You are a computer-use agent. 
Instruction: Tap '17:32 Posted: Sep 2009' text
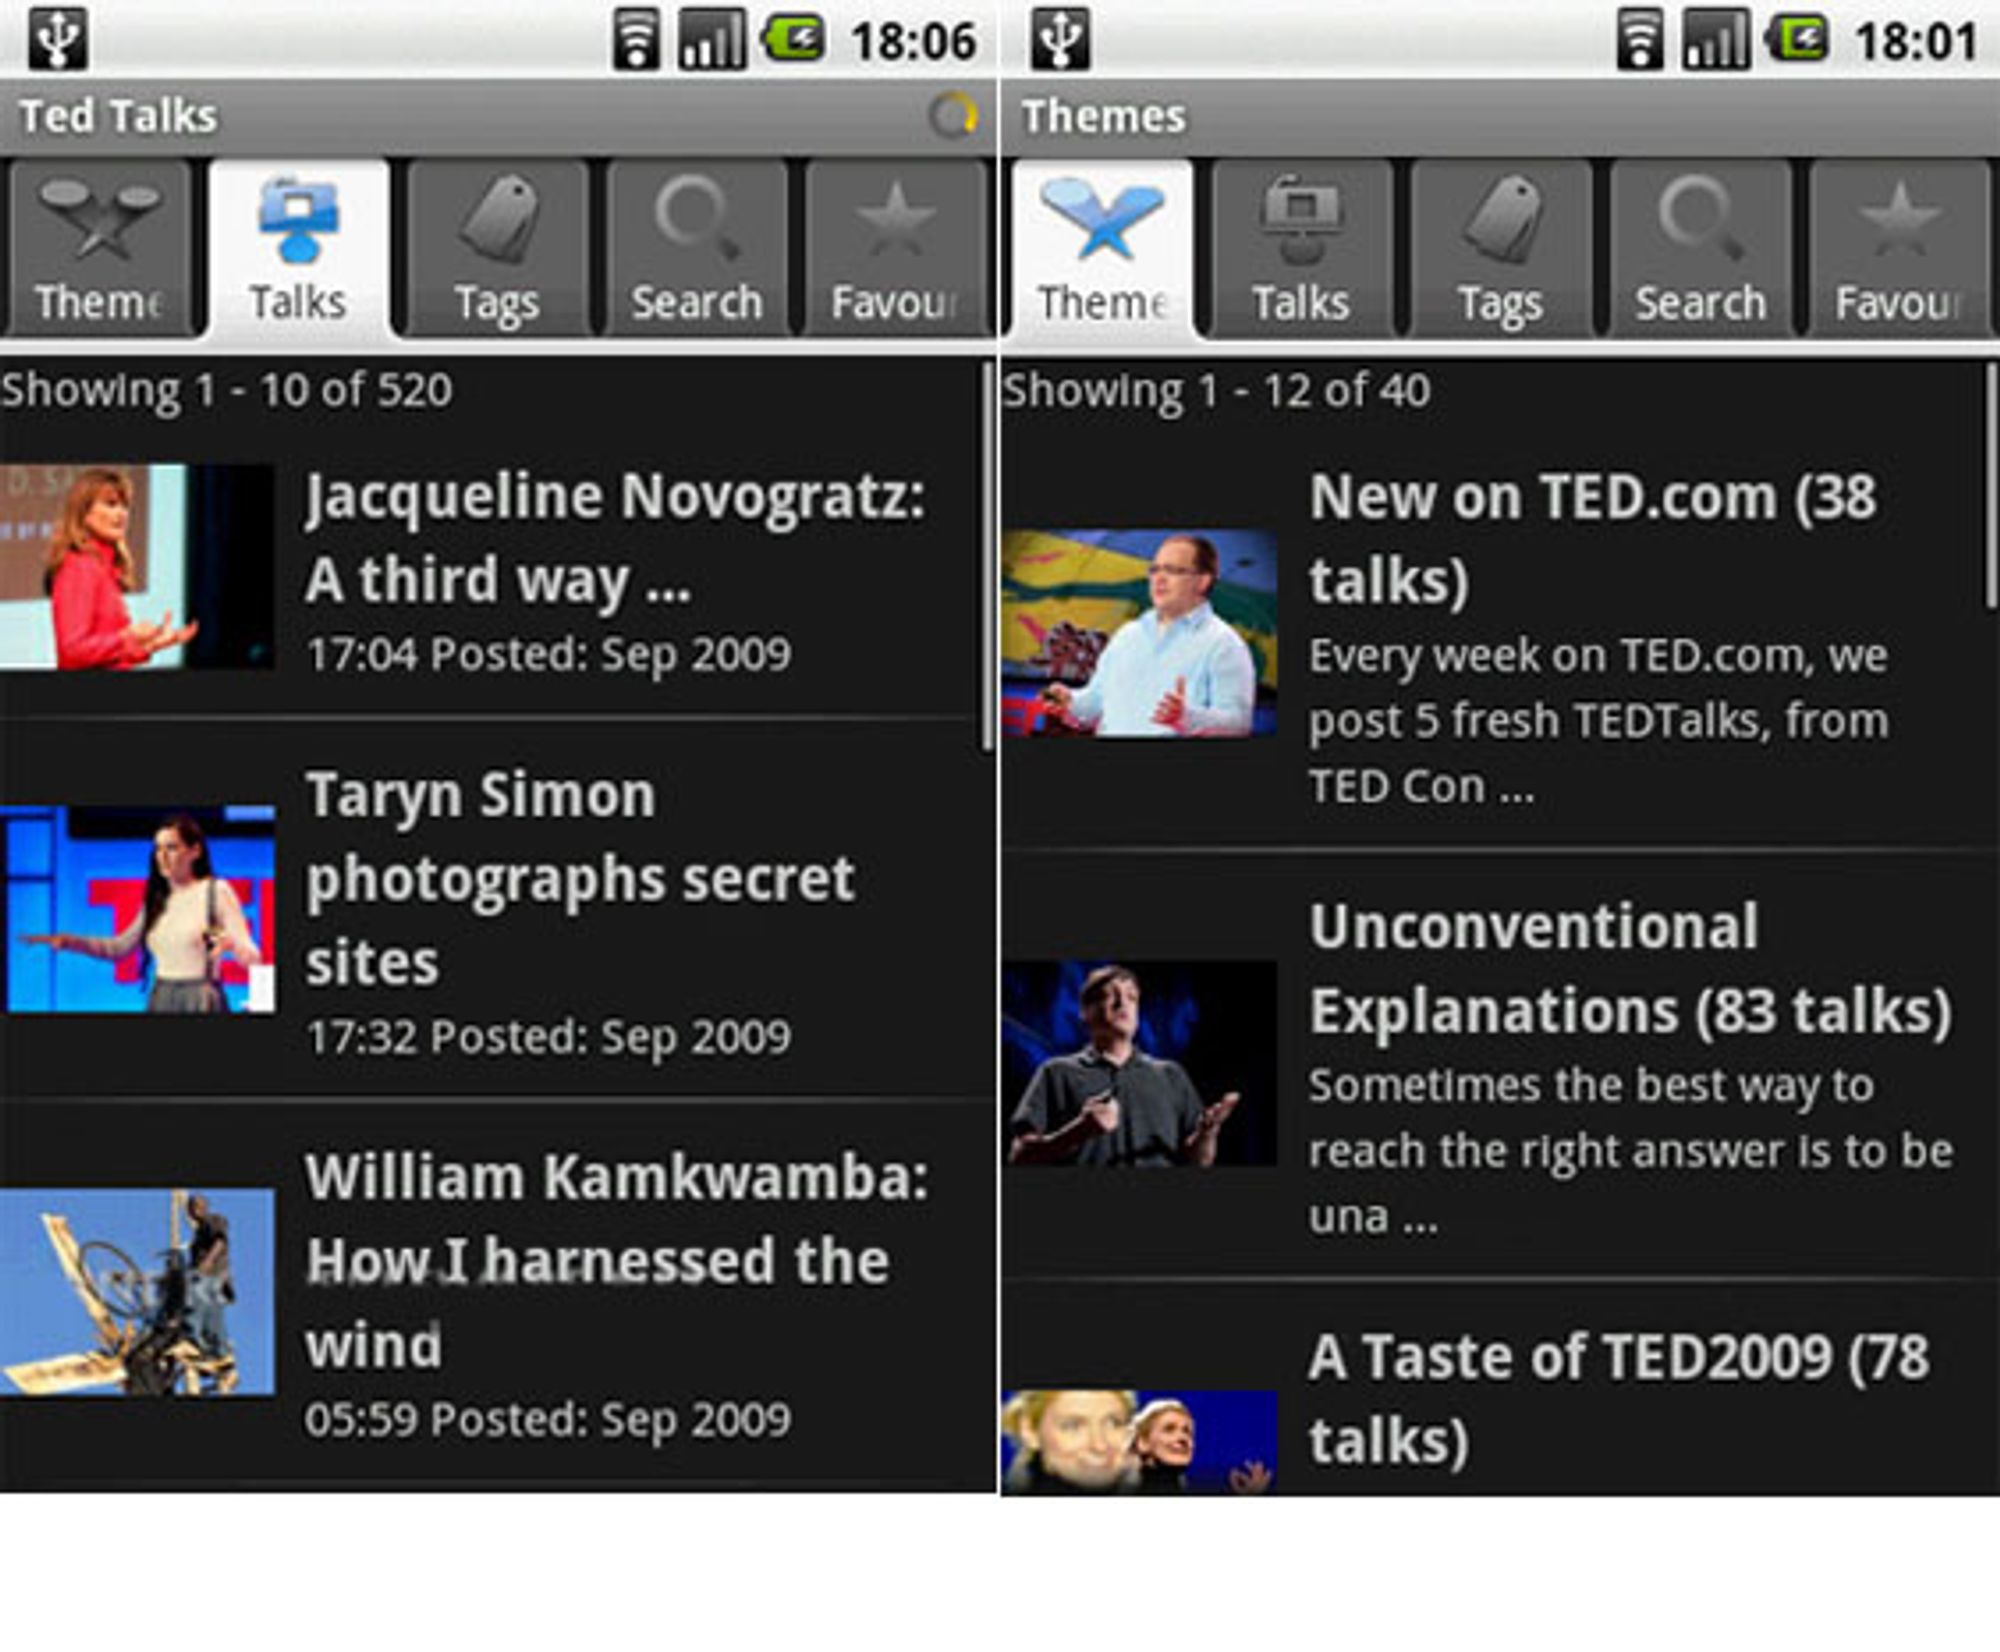pos(548,1037)
